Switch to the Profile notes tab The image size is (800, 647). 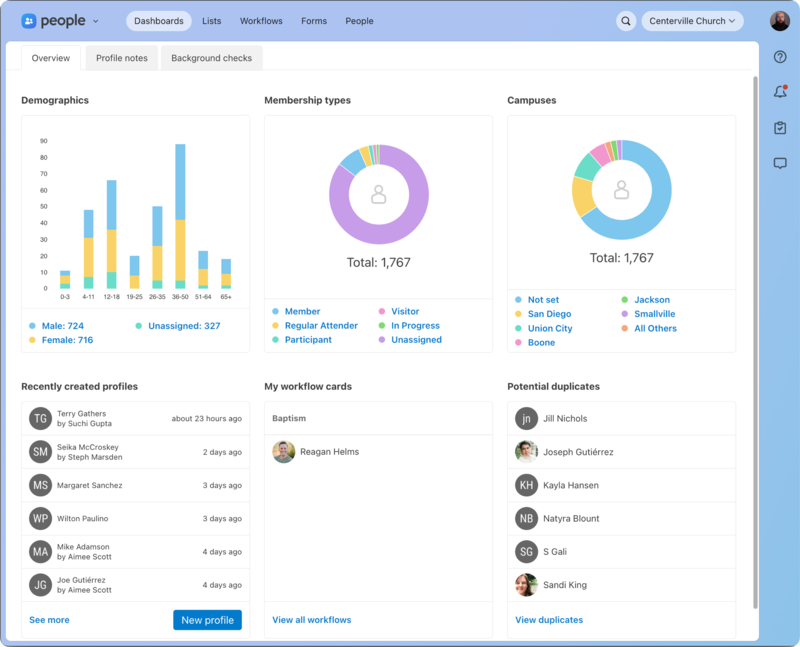(123, 58)
